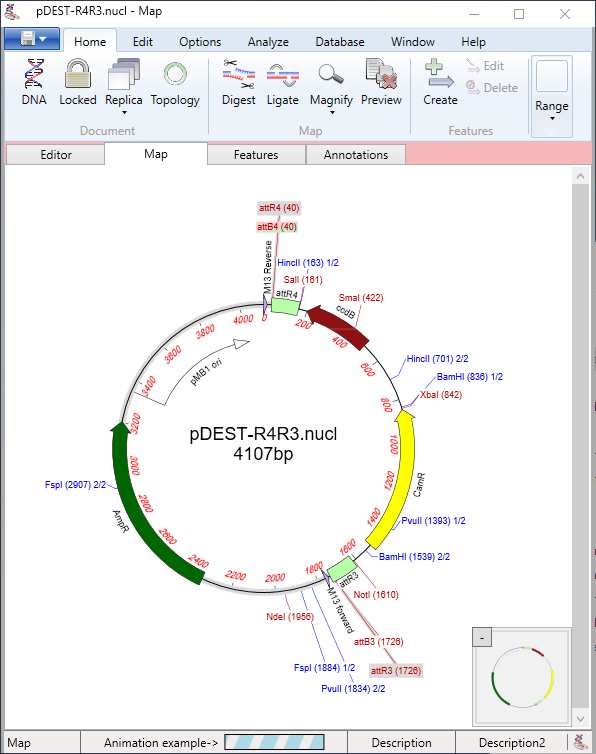Screen dimensions: 596x754
Task: Expand the Magnify dropdown arrow
Action: [331, 113]
